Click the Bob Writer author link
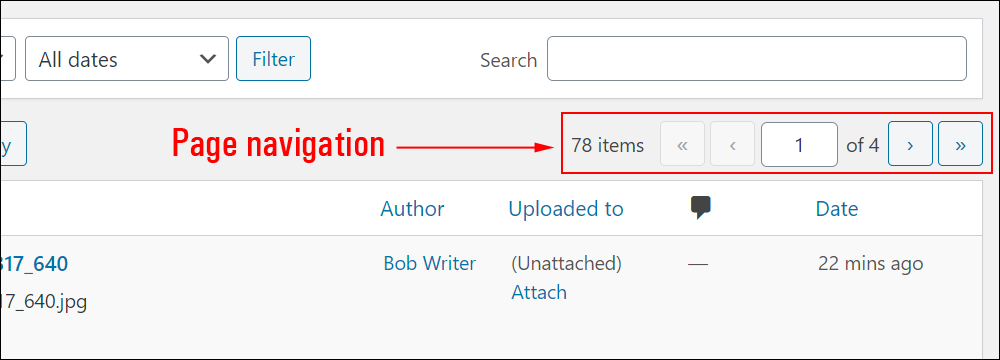 (x=429, y=264)
